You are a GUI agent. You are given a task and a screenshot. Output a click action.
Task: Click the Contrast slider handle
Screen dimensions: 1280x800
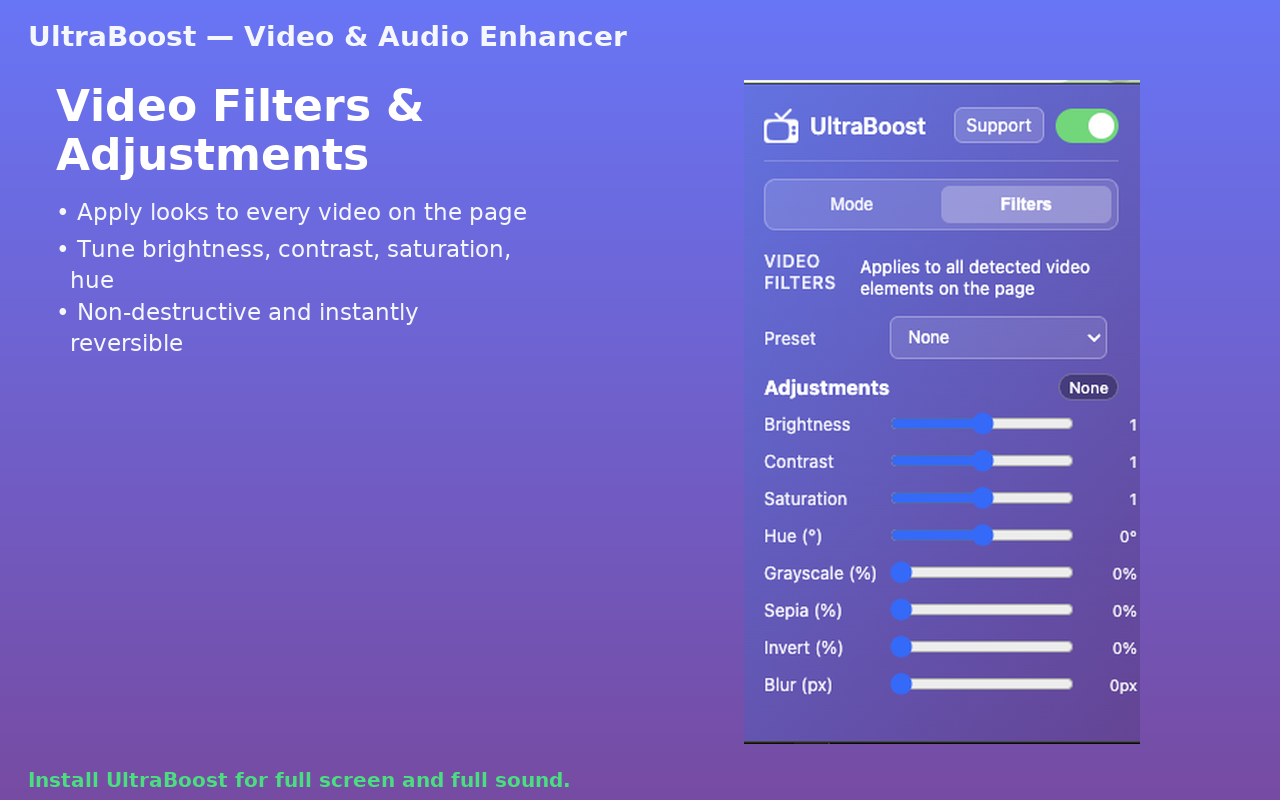(983, 461)
